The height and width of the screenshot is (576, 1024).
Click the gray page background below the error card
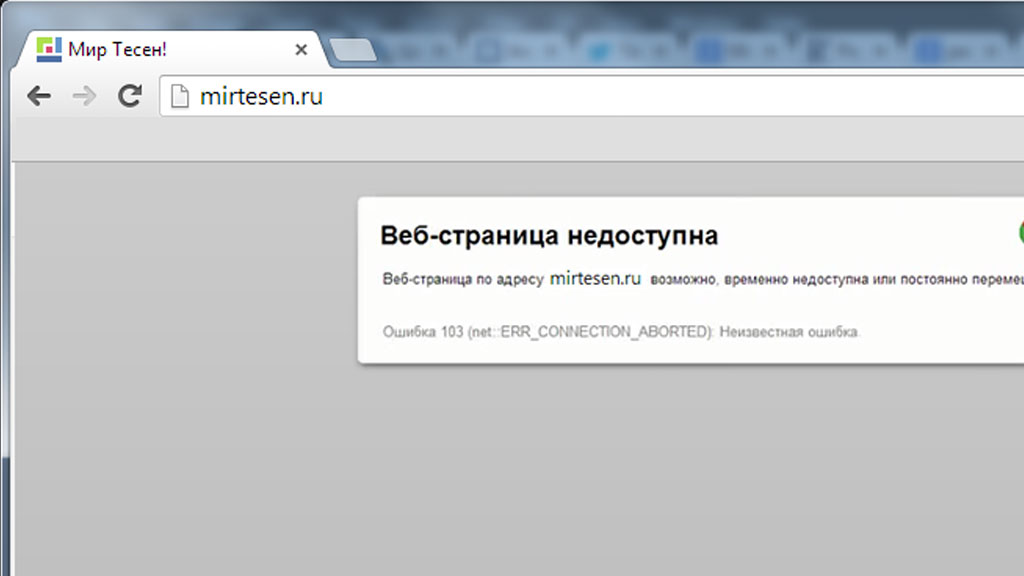point(517,470)
